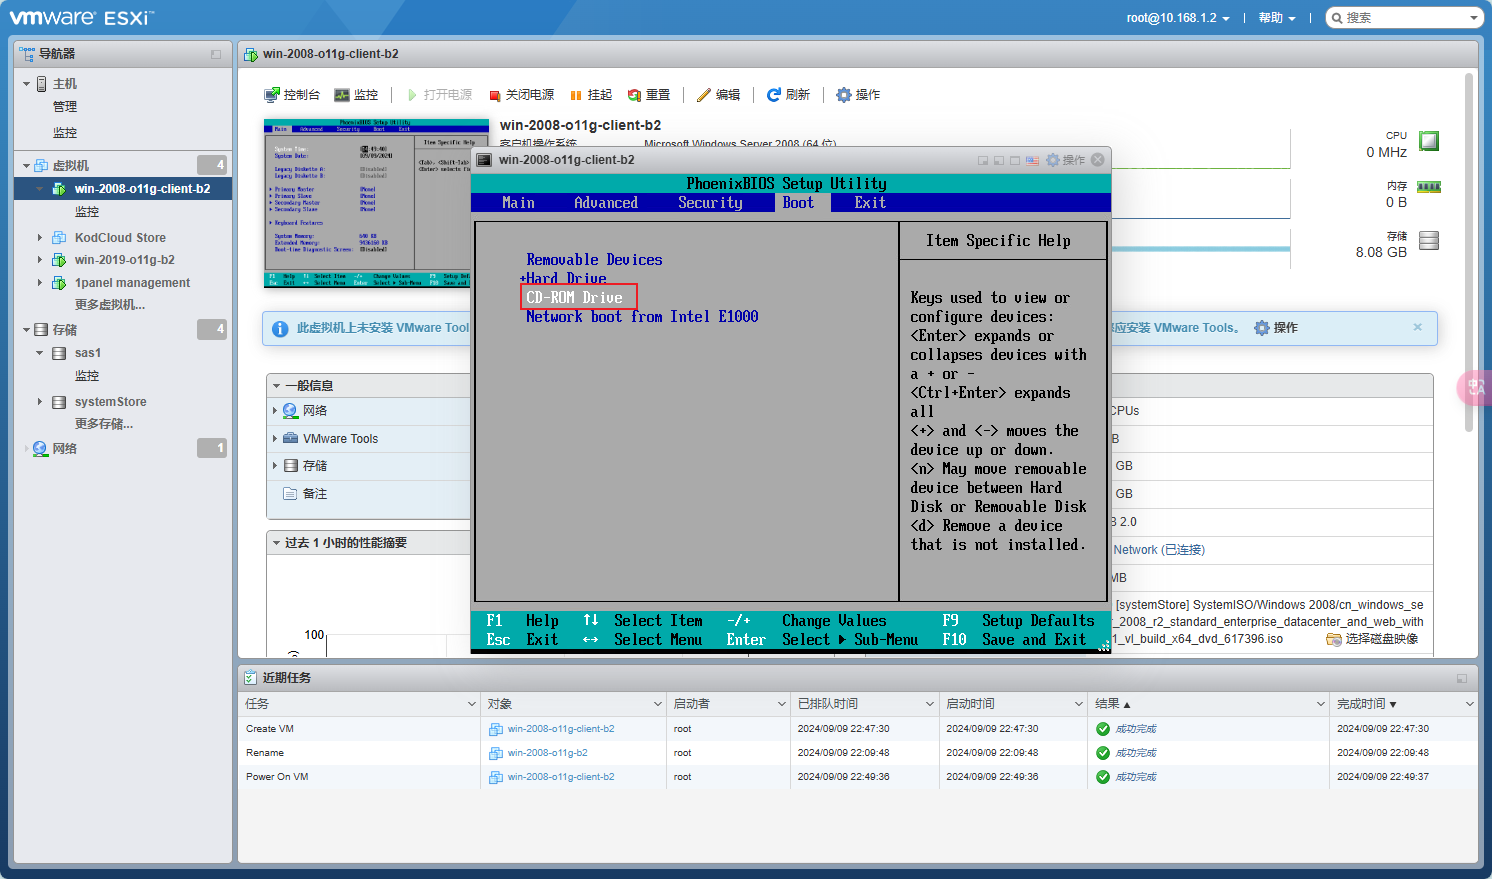Click the 虚拟机 icon in the navigator
Screen dimensions: 1492x879
41,166
